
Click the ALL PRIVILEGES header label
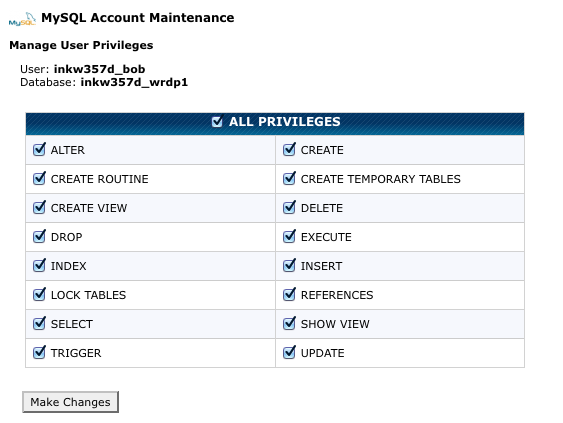[x=285, y=122]
